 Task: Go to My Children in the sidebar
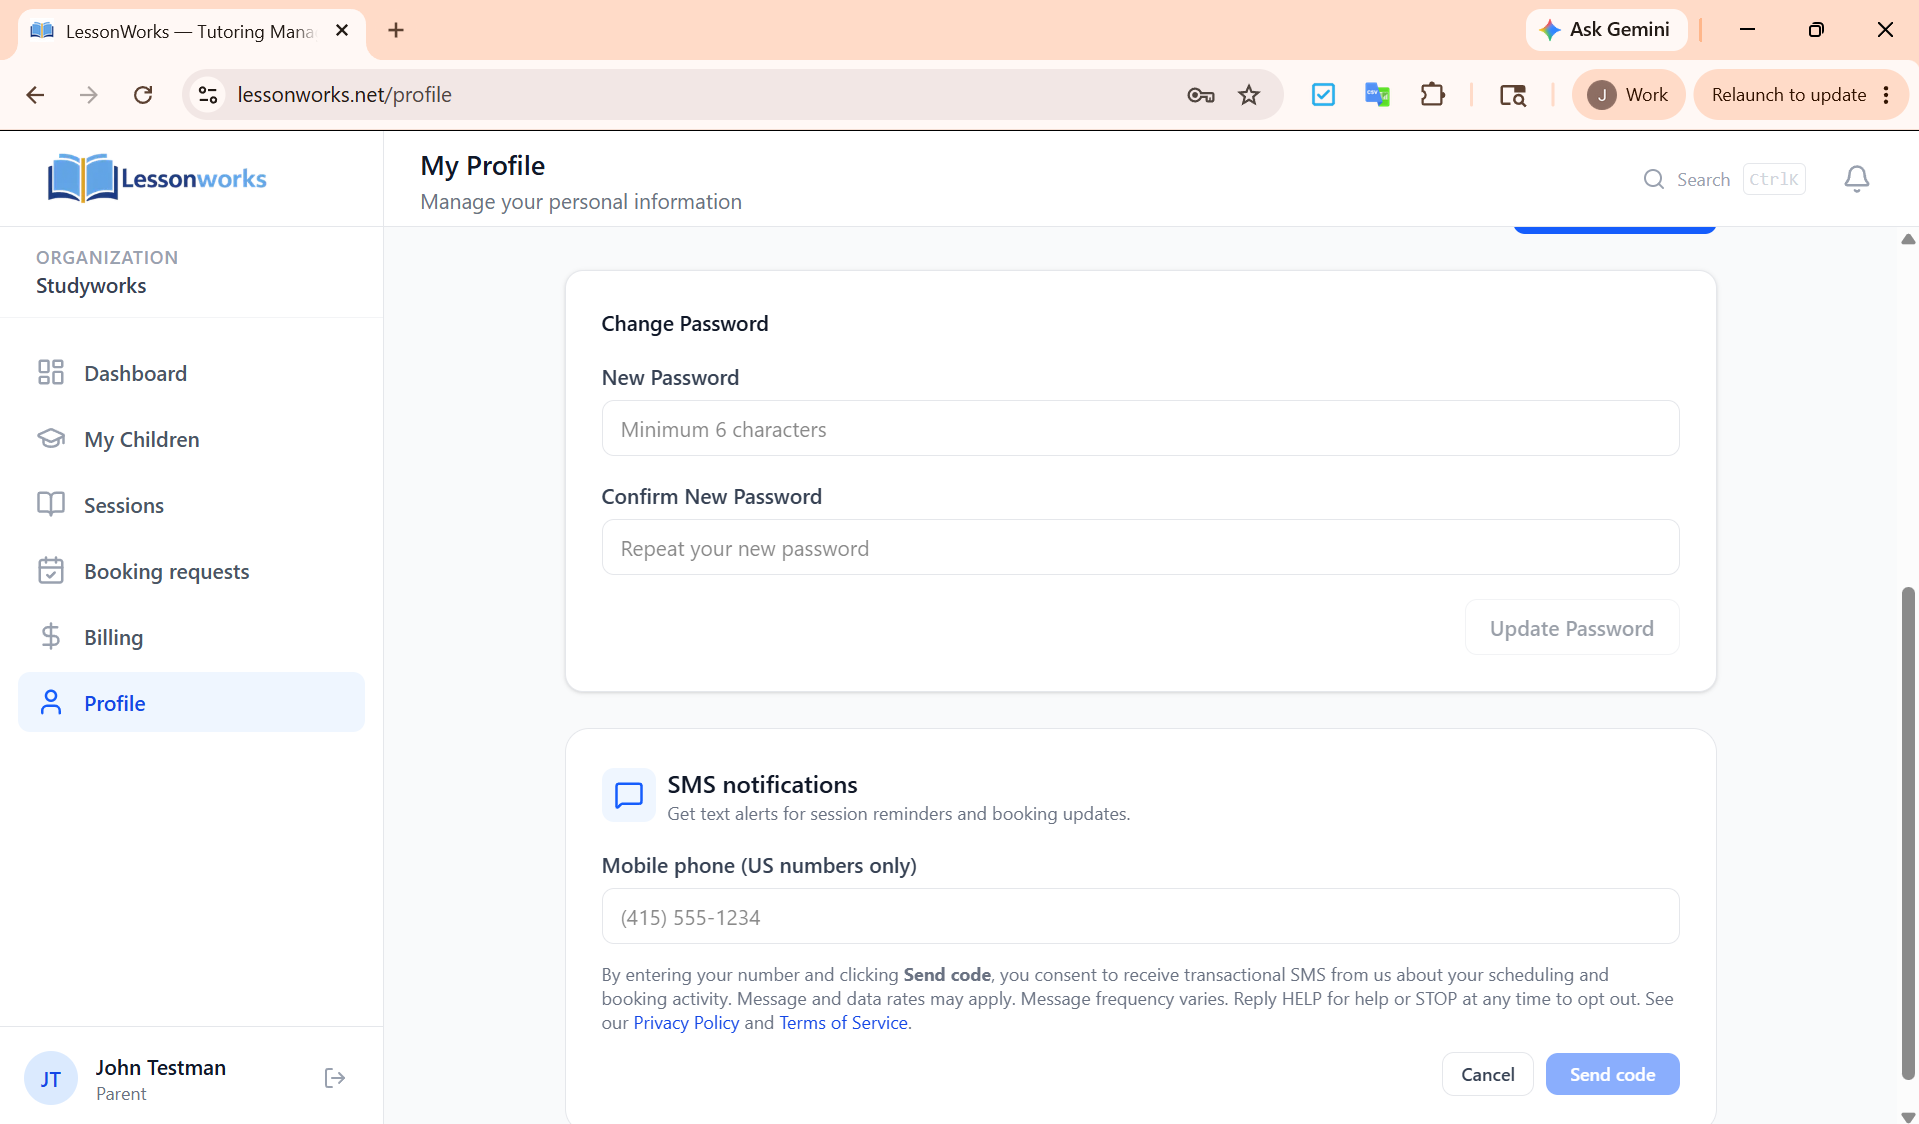191,439
